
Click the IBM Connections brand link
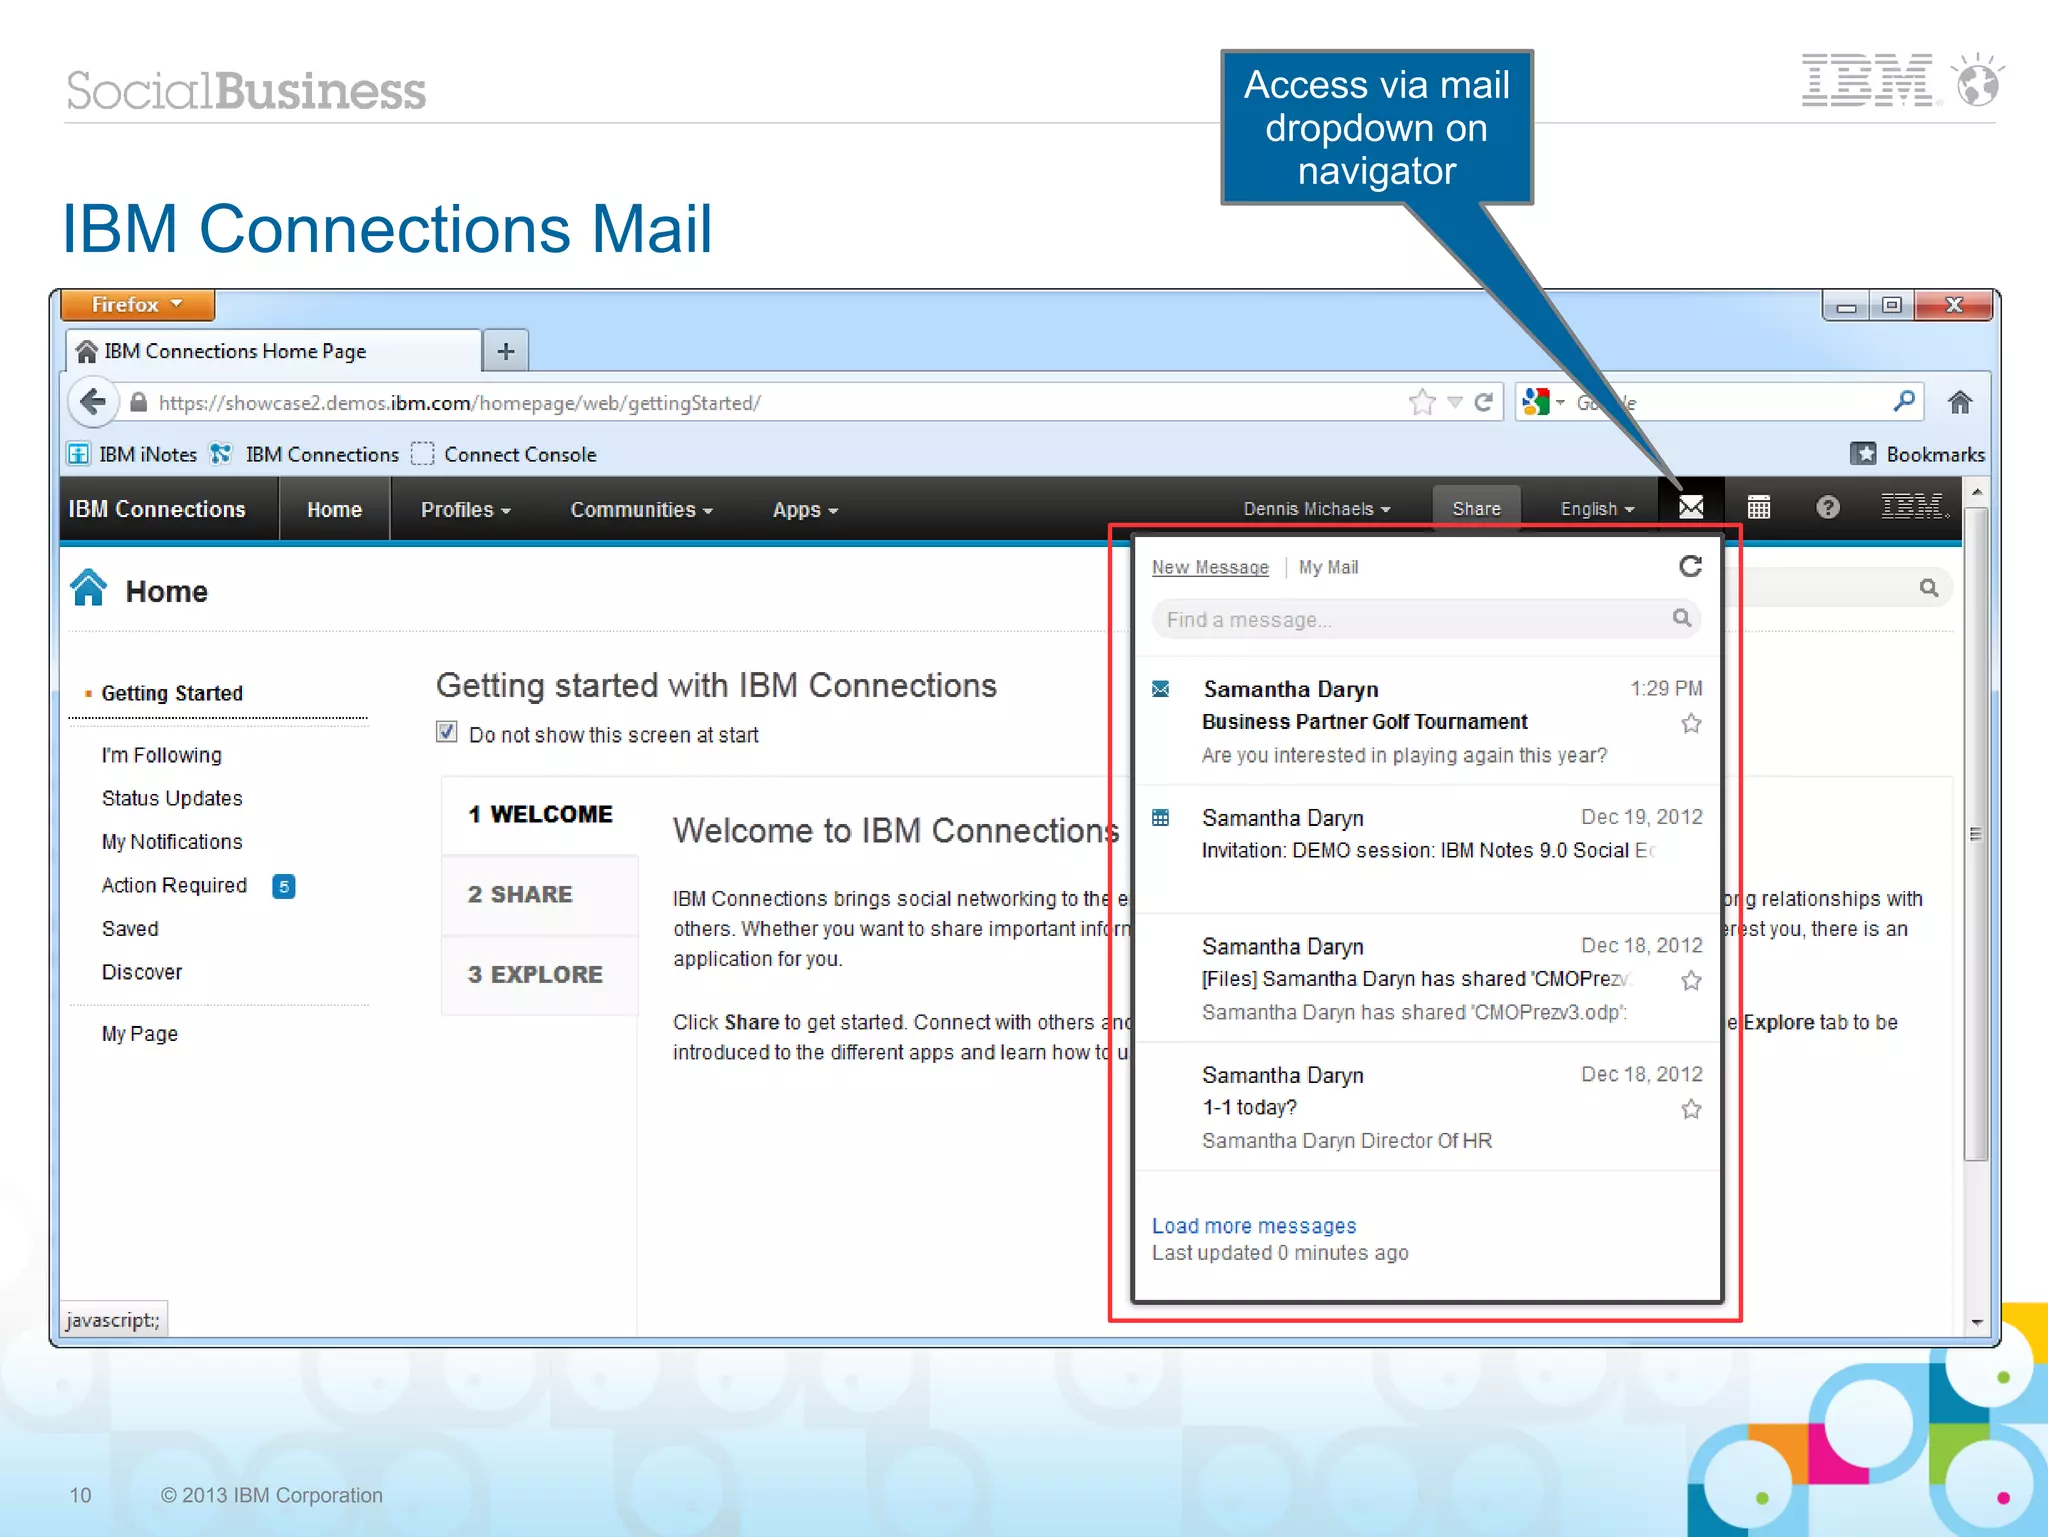tap(157, 509)
